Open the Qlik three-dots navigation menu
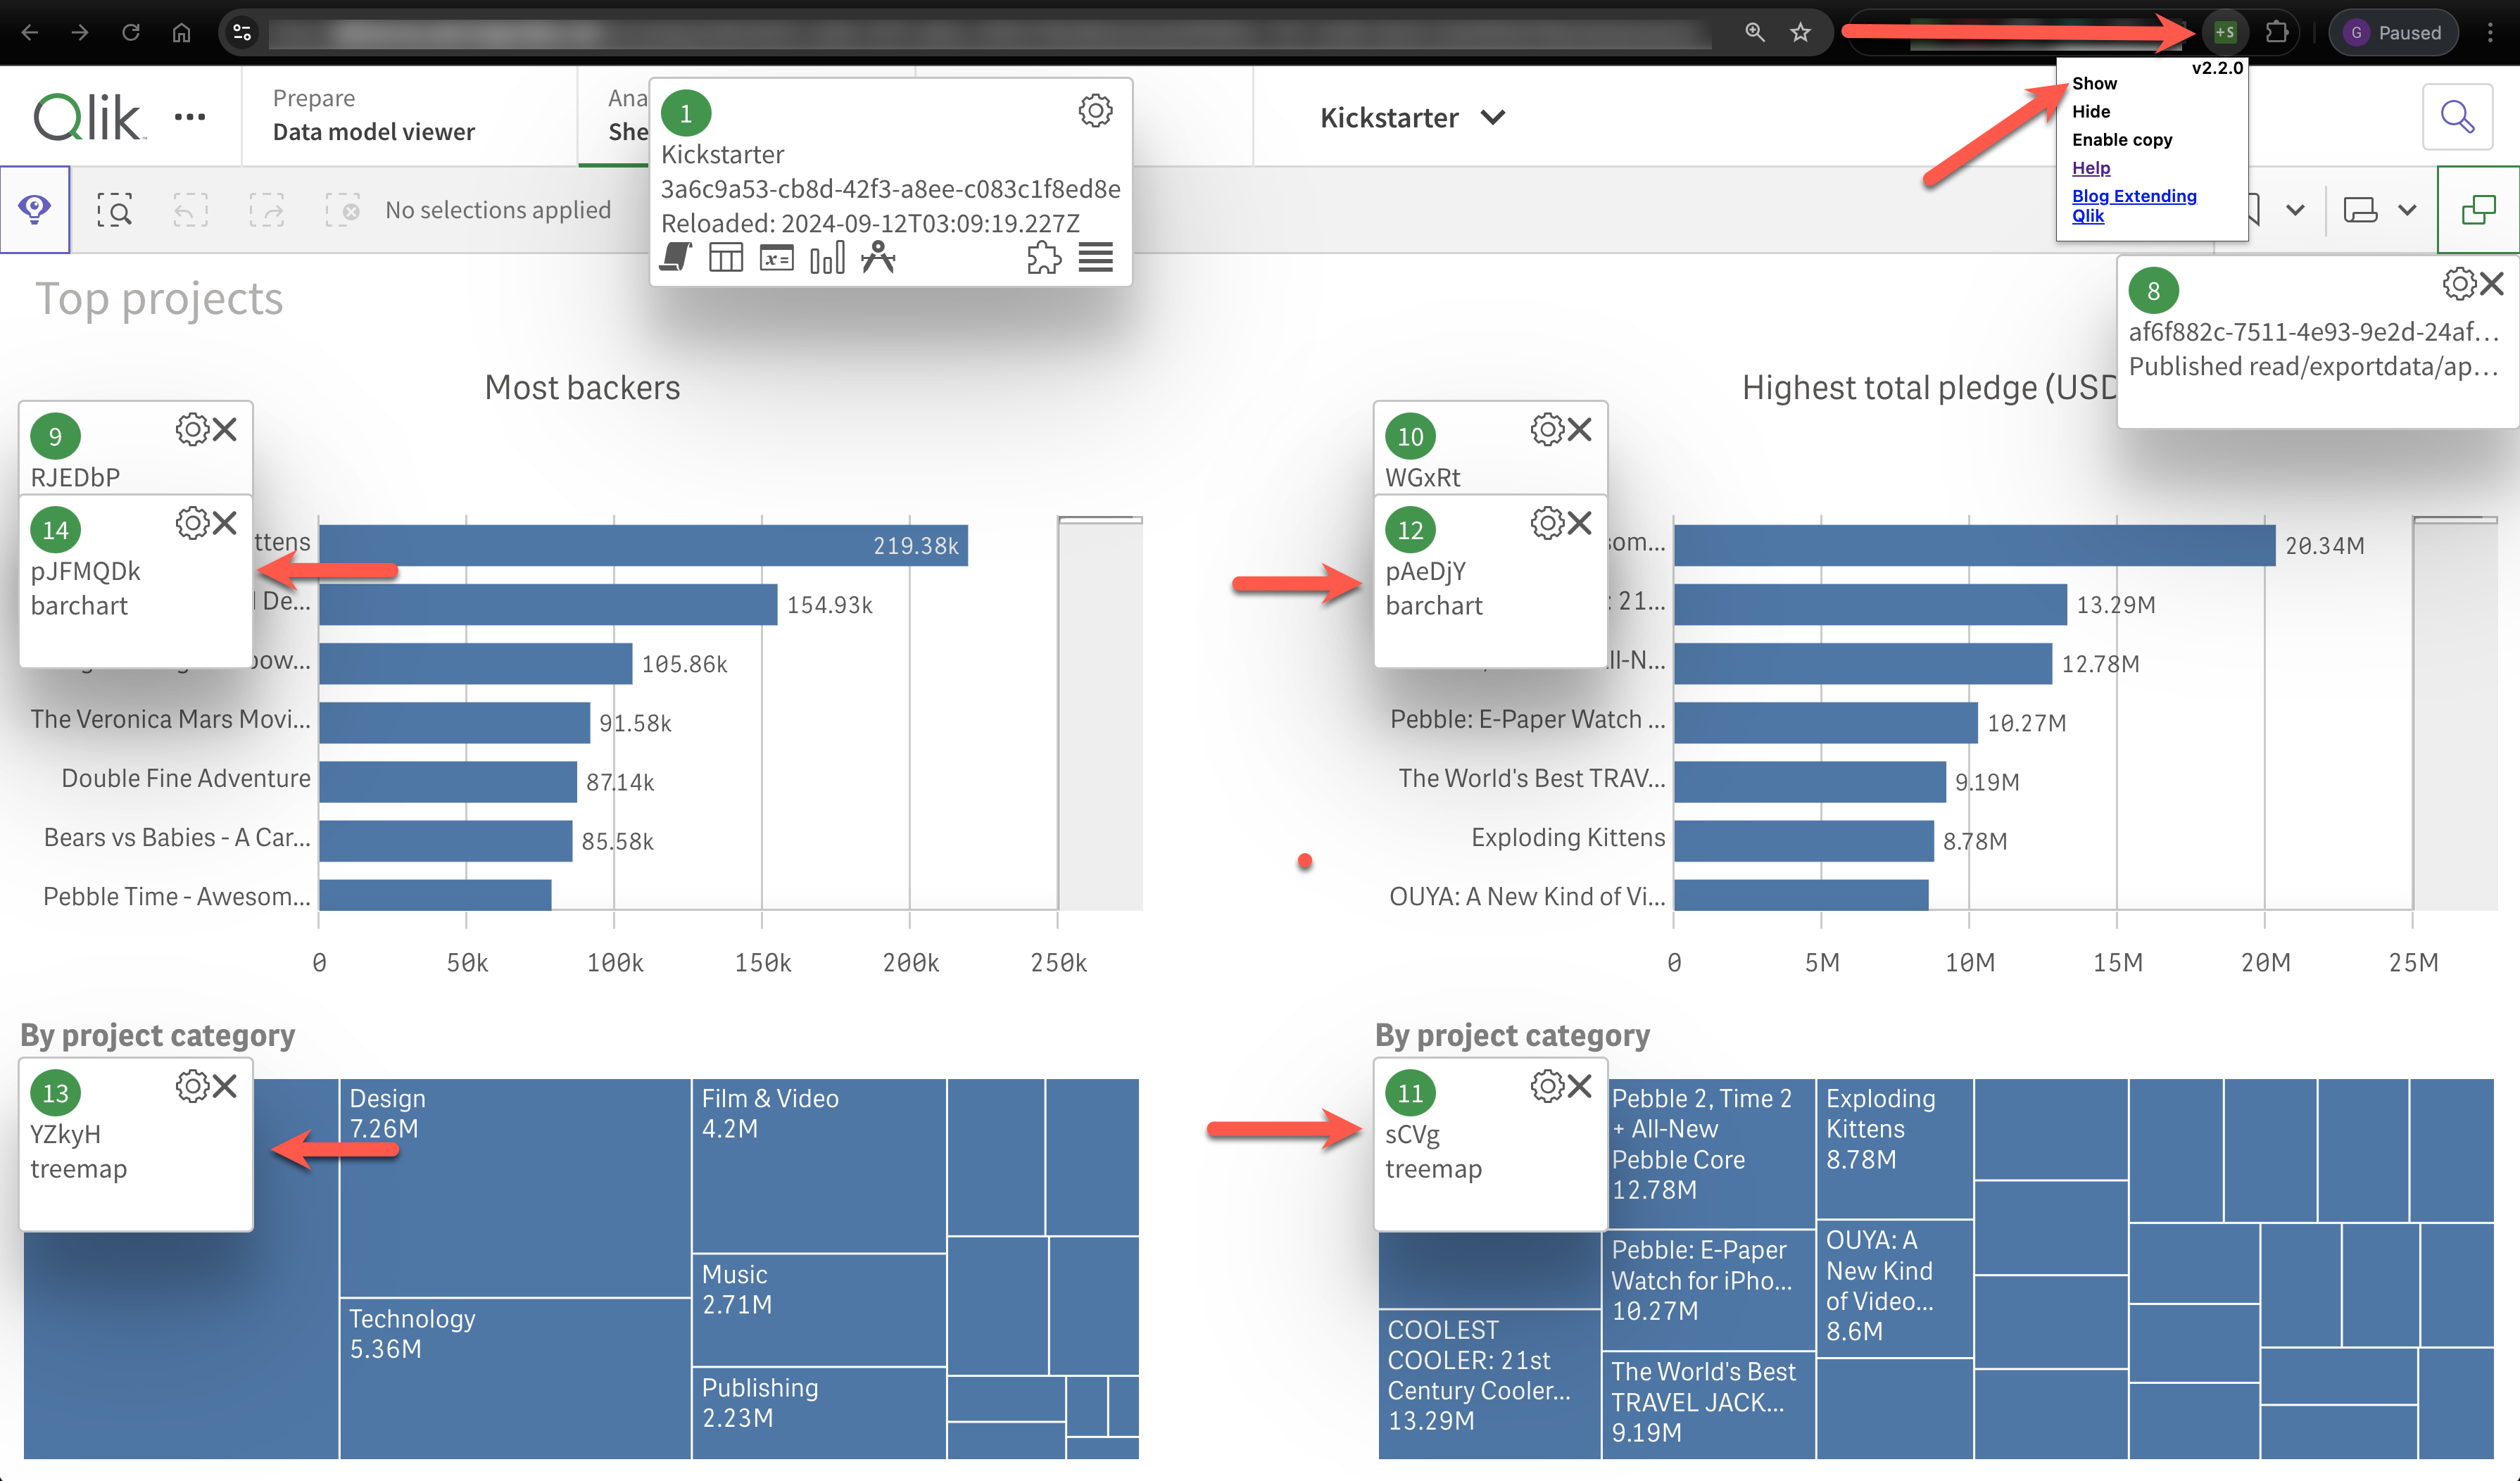This screenshot has width=2520, height=1481. [x=190, y=117]
